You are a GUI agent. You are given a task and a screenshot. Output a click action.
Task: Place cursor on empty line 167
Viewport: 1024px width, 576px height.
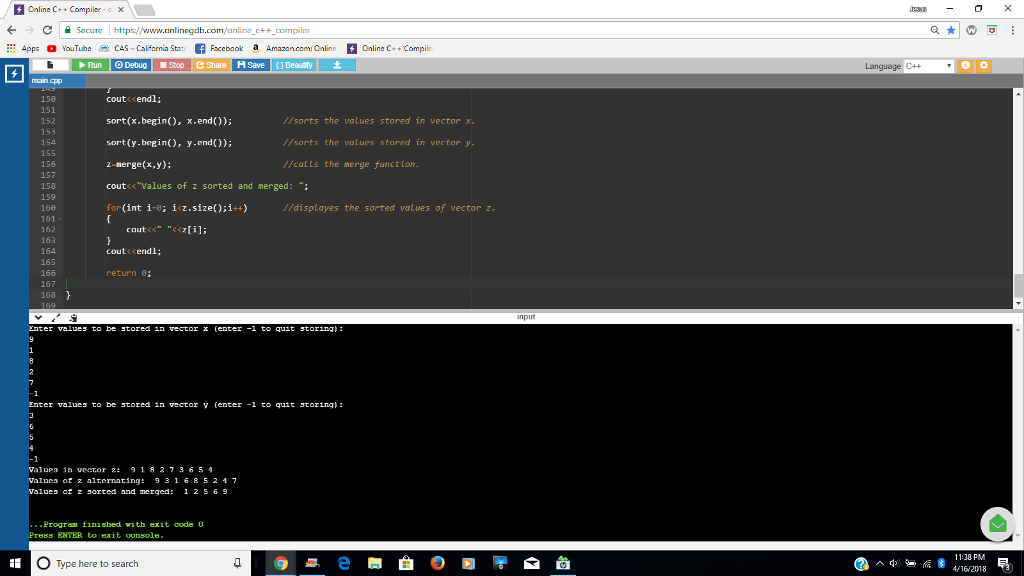coord(539,284)
